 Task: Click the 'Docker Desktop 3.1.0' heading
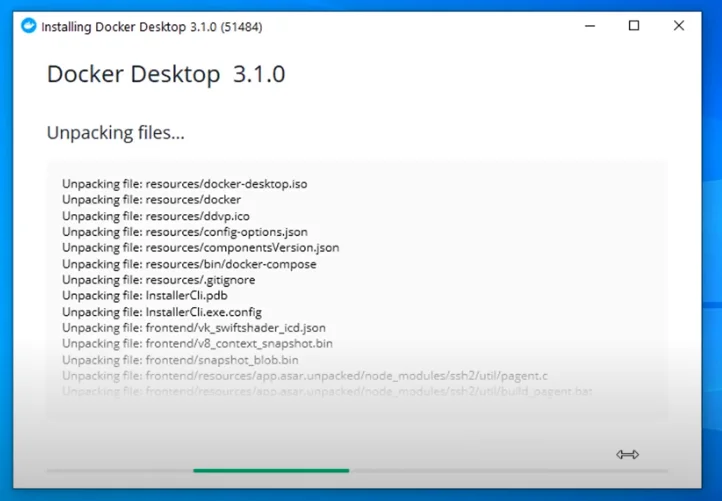[166, 74]
